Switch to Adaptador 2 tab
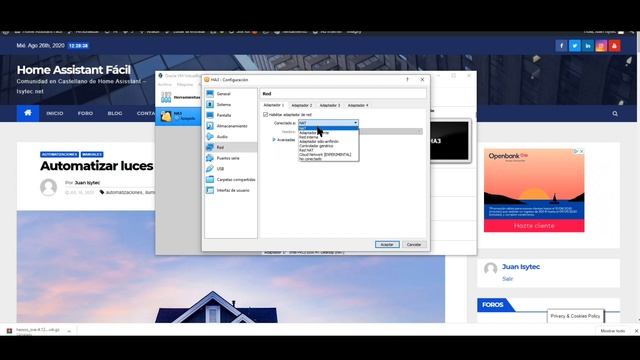Viewport: 640px width, 360px height. [302, 105]
